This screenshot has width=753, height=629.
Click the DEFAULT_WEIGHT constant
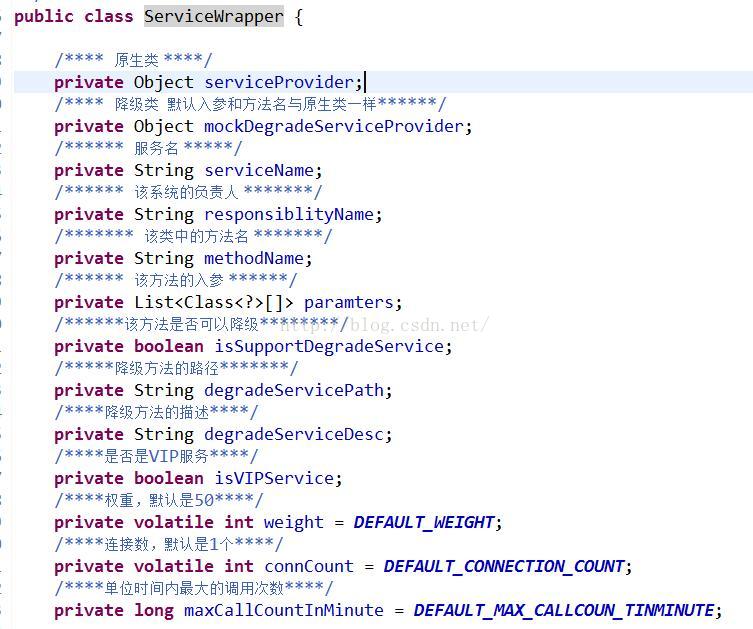click(424, 522)
